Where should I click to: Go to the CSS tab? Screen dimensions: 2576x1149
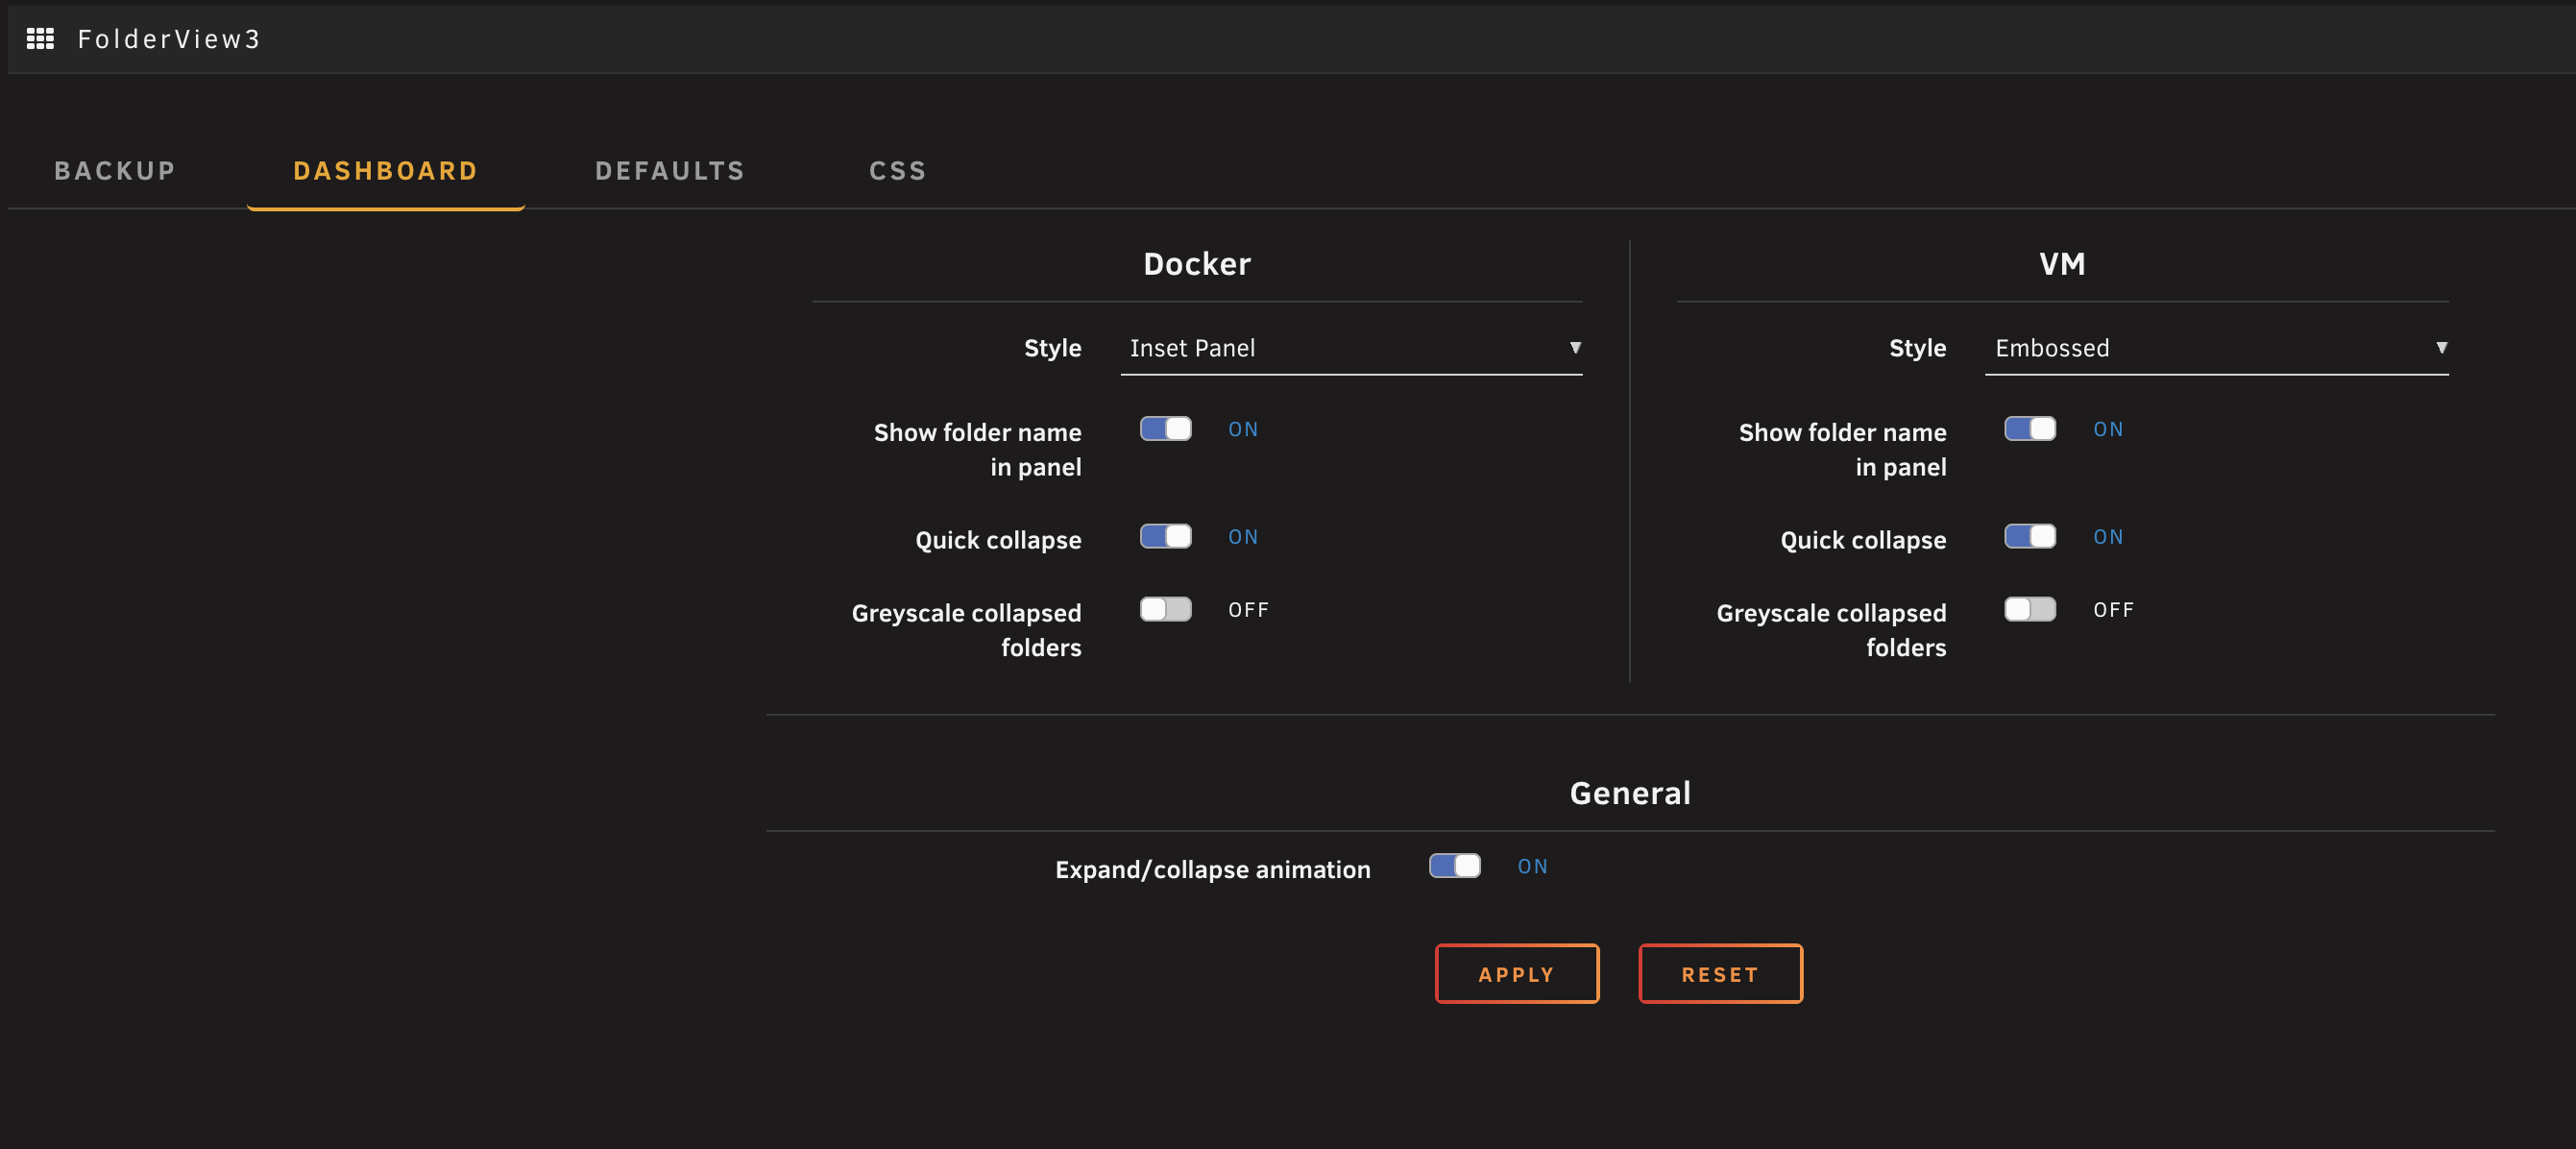click(x=898, y=171)
